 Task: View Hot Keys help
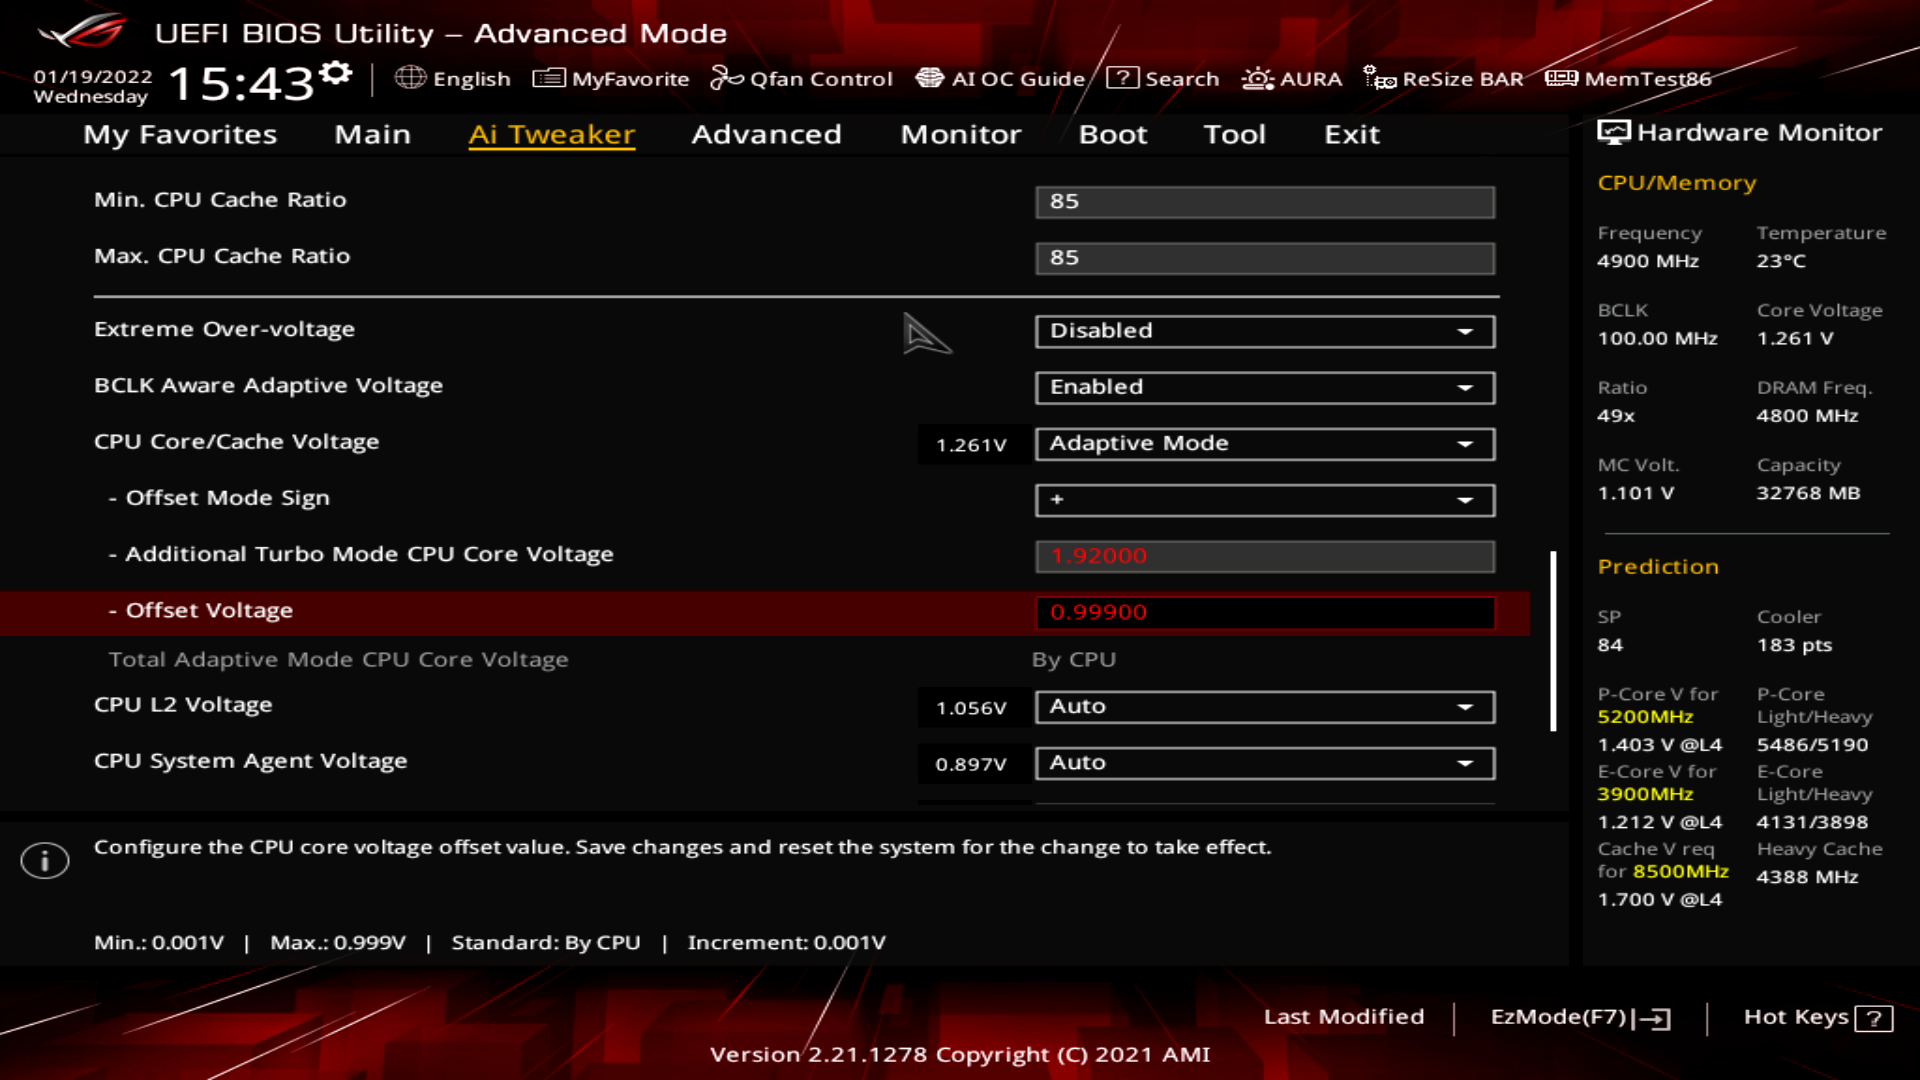(x=1817, y=1017)
